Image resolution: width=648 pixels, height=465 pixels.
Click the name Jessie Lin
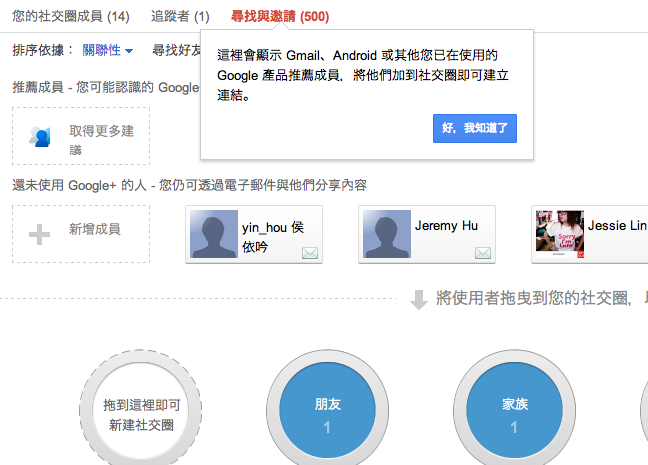(x=617, y=226)
